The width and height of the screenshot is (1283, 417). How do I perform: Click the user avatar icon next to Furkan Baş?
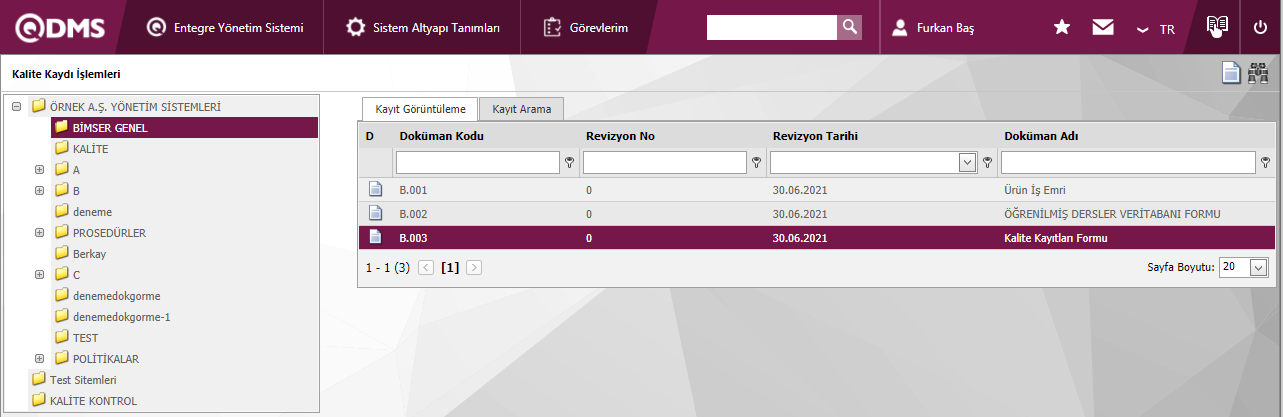900,28
